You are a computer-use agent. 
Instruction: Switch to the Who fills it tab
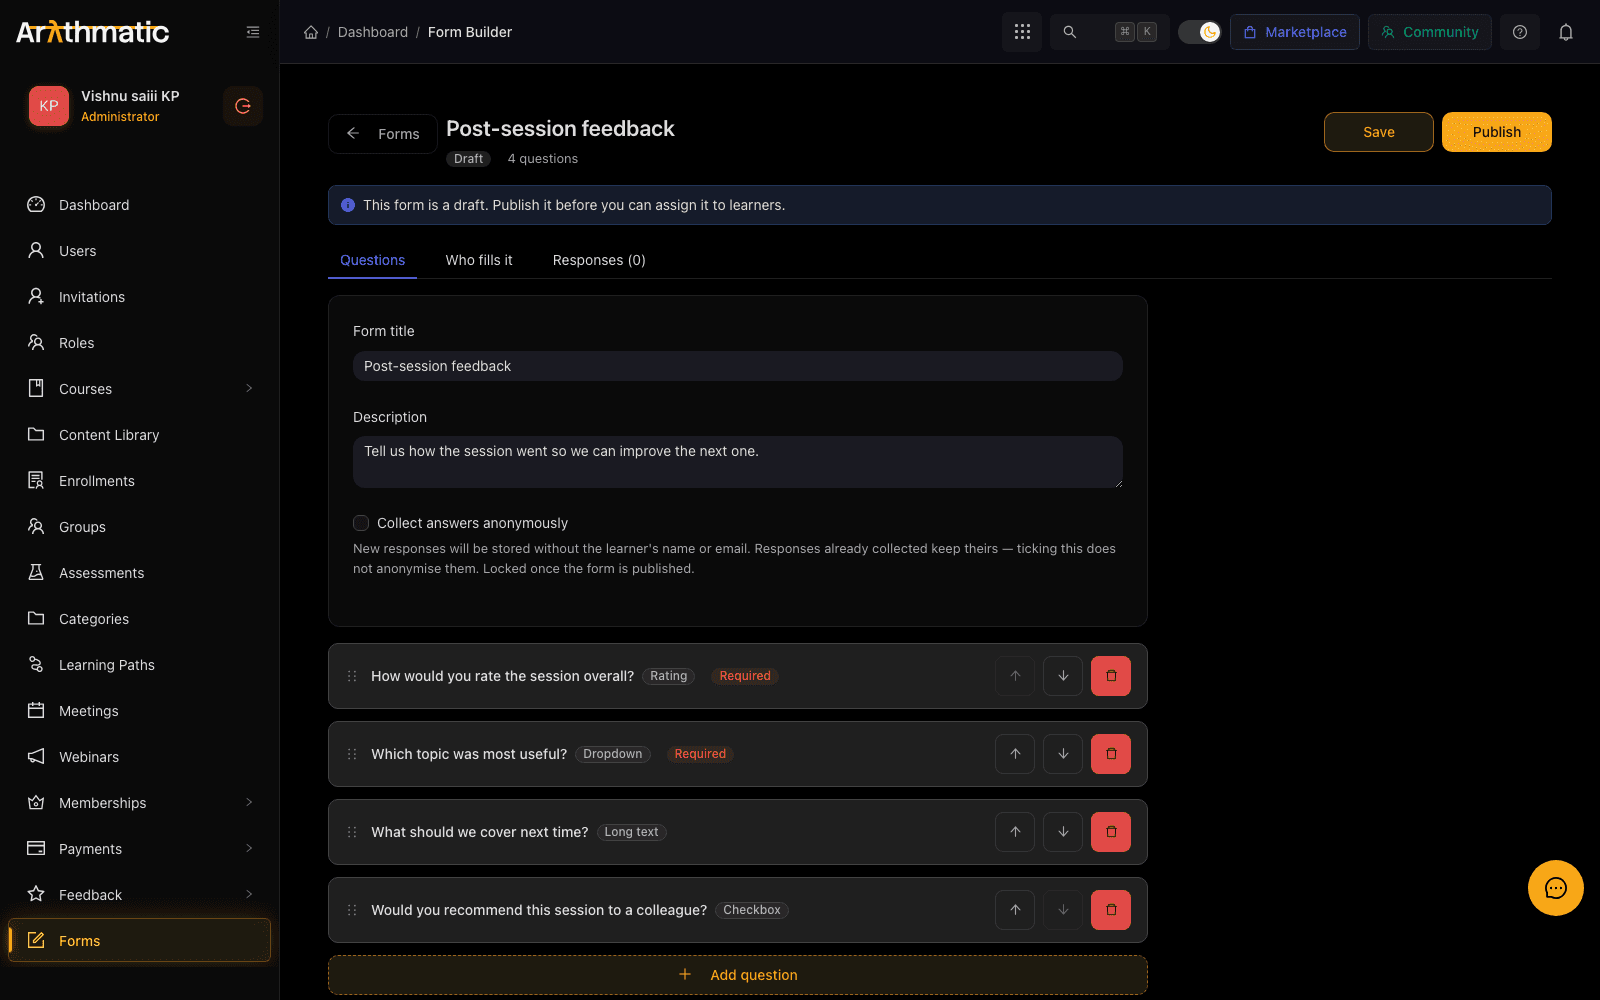pos(479,260)
